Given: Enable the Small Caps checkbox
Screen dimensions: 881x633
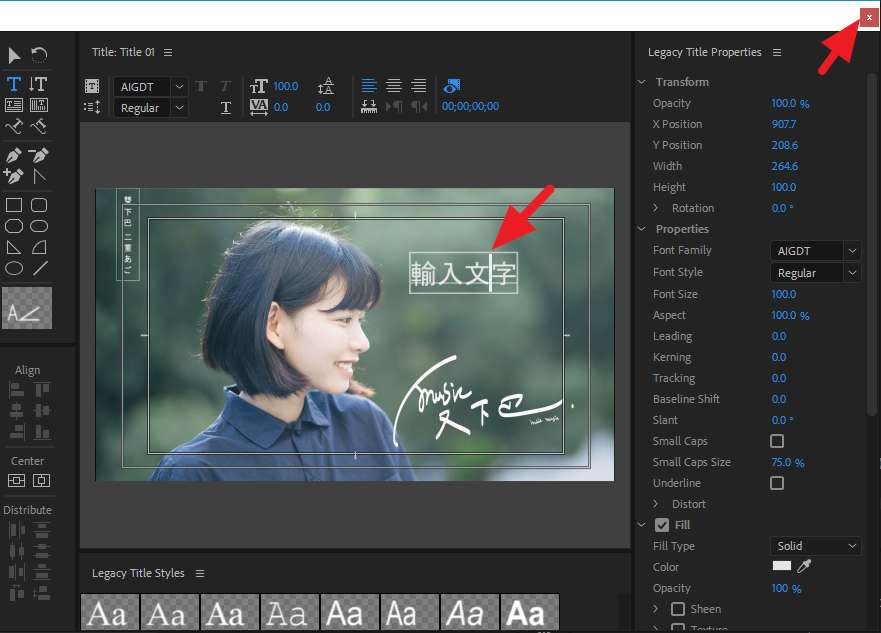Looking at the screenshot, I should [x=777, y=441].
